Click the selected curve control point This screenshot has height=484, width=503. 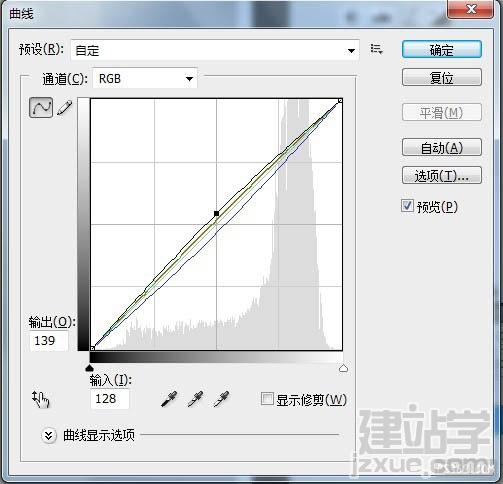(x=216, y=213)
